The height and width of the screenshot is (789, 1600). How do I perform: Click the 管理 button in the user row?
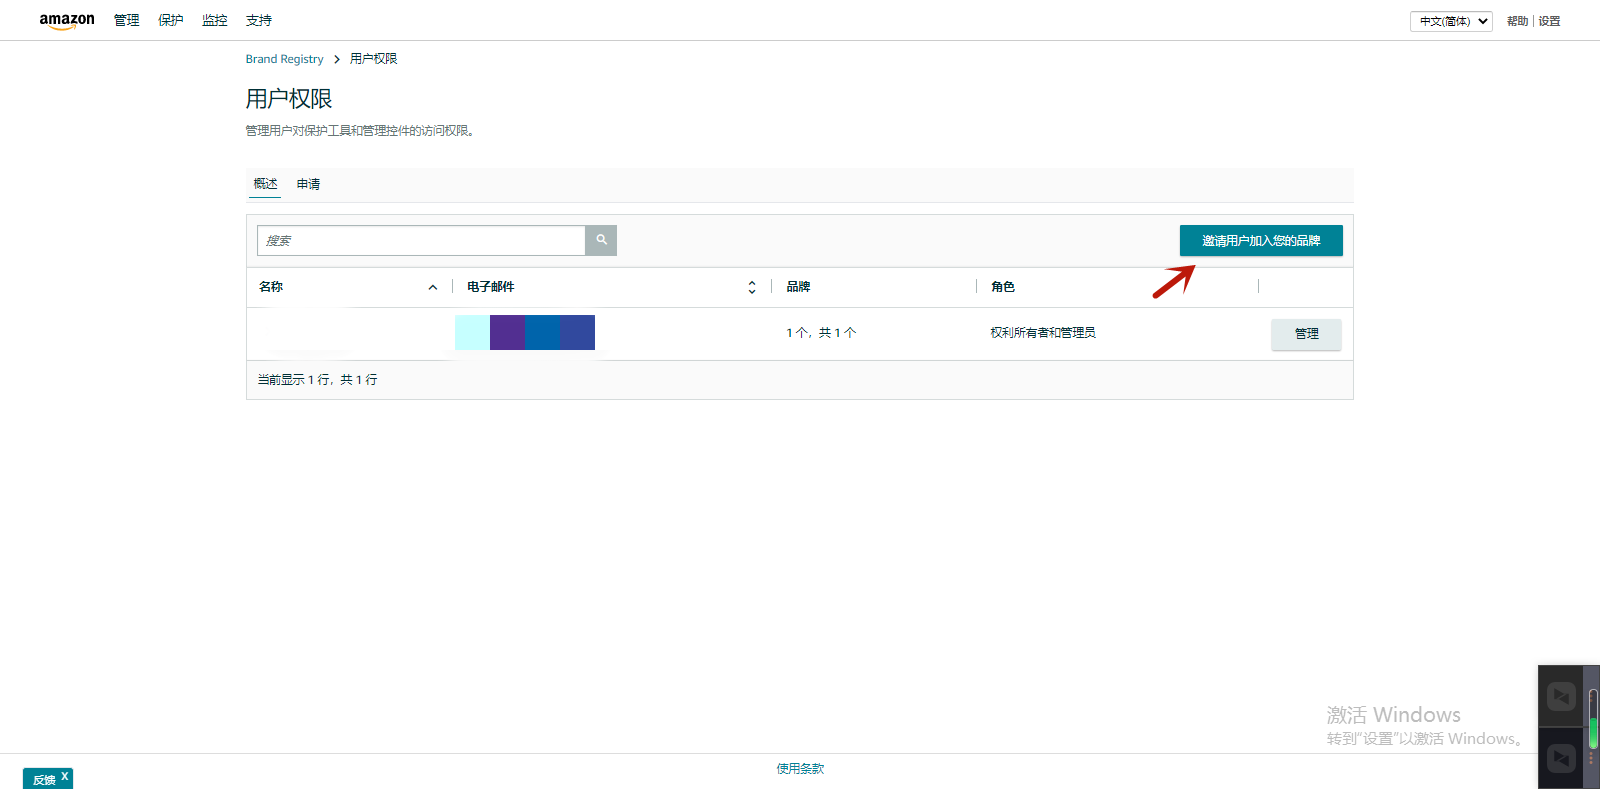1306,334
